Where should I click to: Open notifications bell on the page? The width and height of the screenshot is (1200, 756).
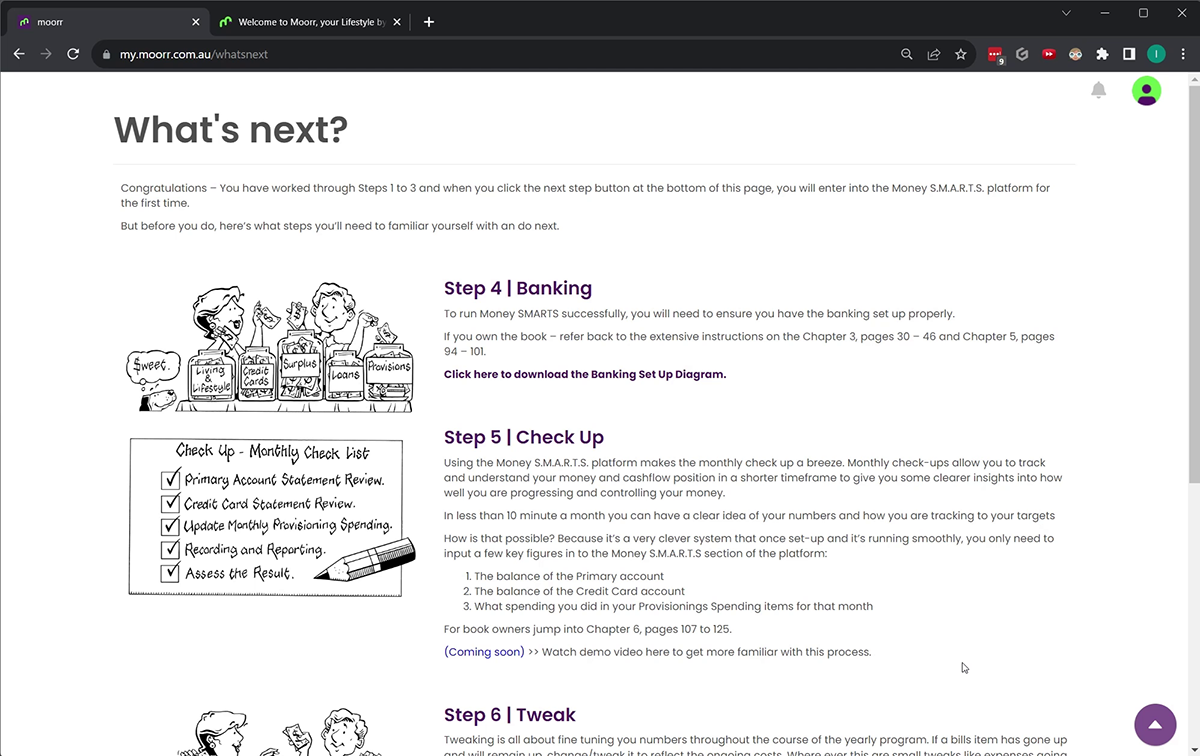point(1099,90)
